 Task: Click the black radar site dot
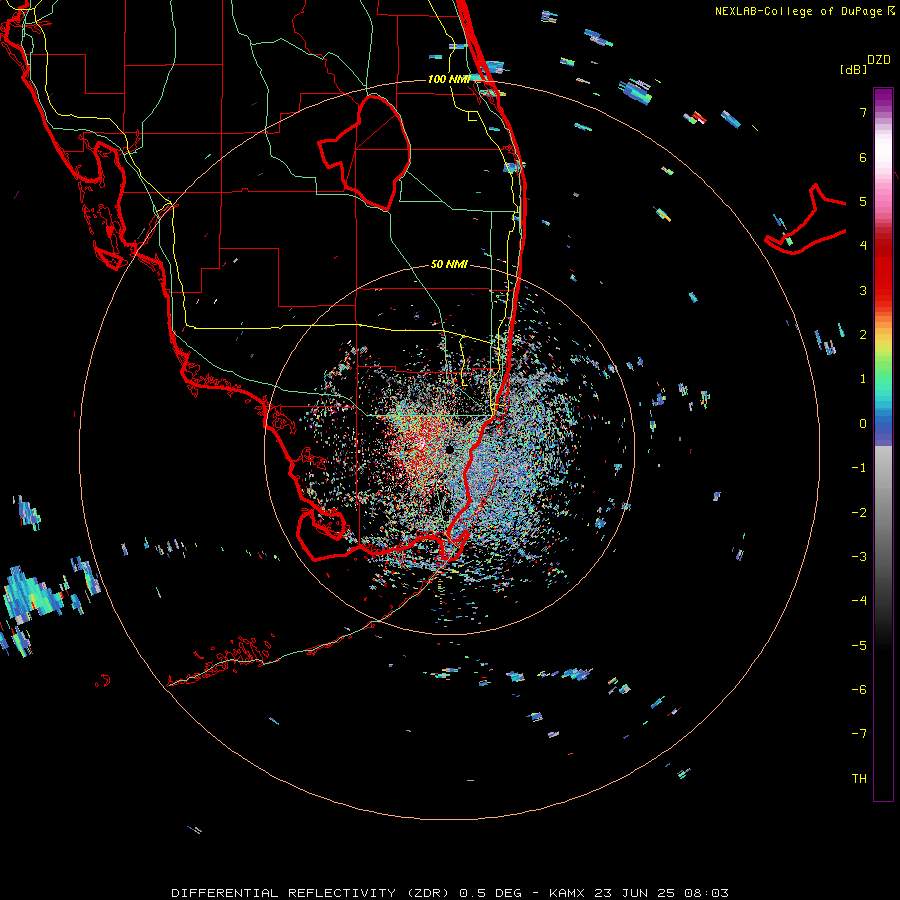(450, 449)
